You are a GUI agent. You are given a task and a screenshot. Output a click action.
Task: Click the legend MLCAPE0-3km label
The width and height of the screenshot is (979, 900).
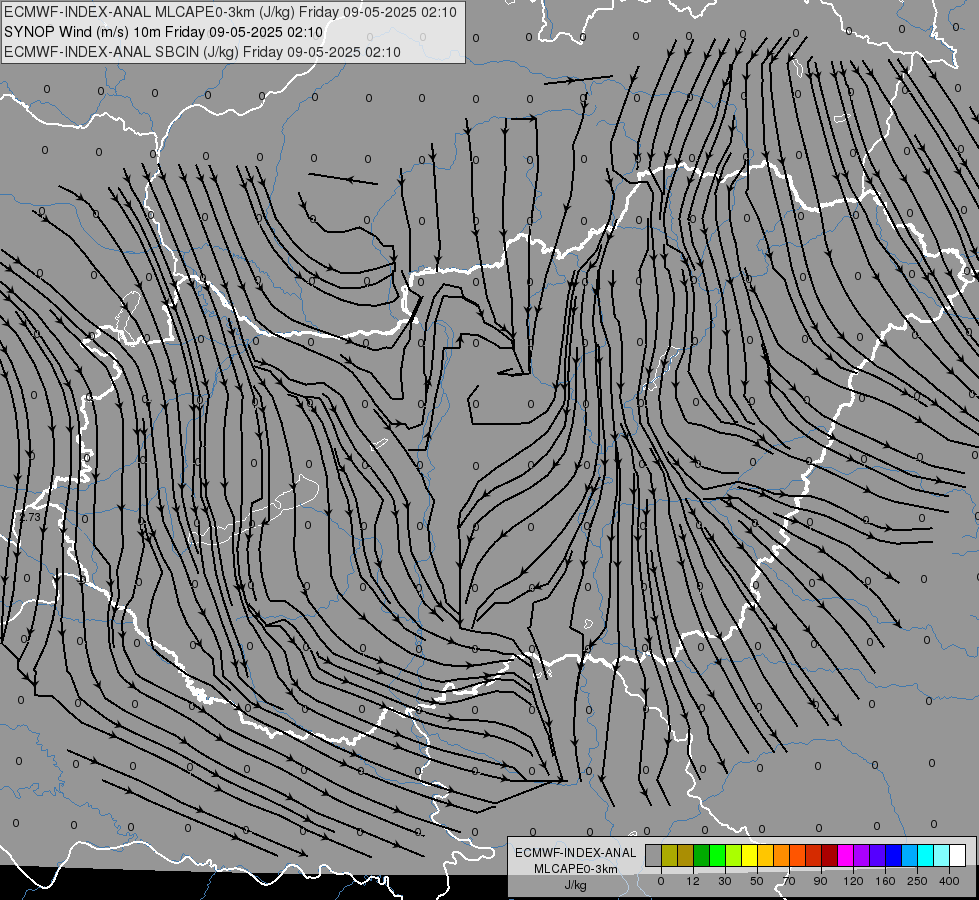pos(576,869)
